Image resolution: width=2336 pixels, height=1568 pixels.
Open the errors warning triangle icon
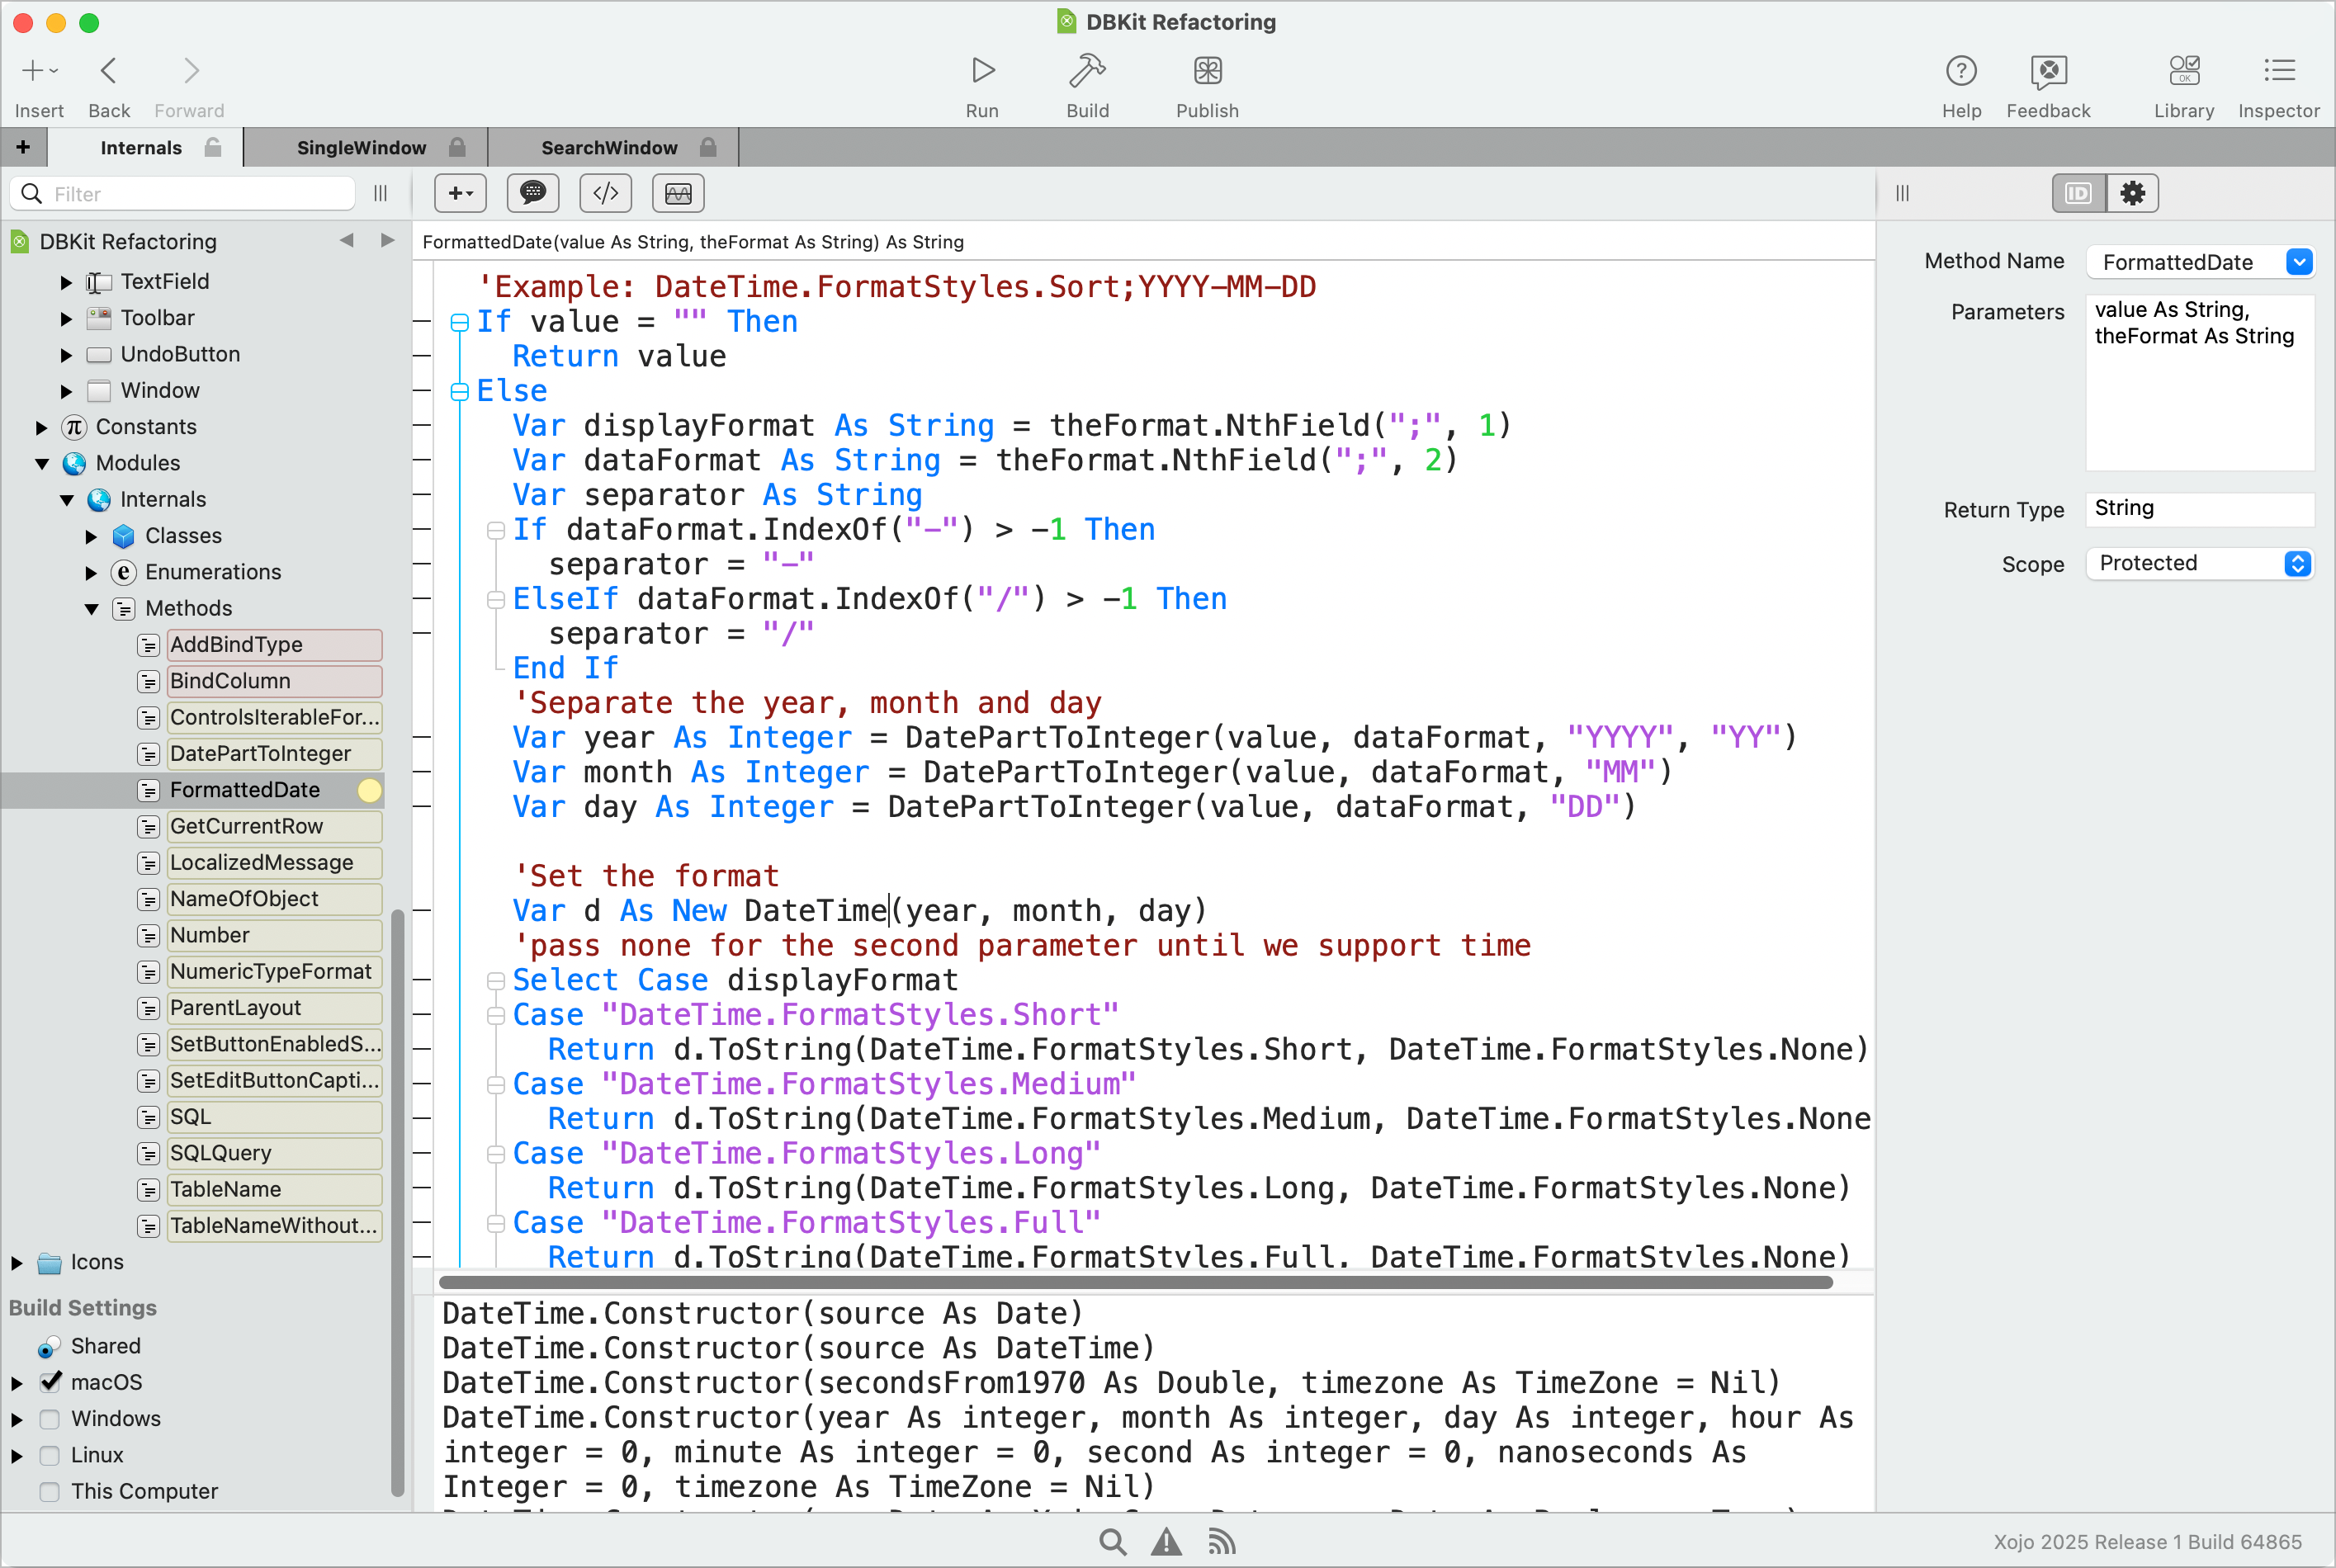(x=1166, y=1542)
